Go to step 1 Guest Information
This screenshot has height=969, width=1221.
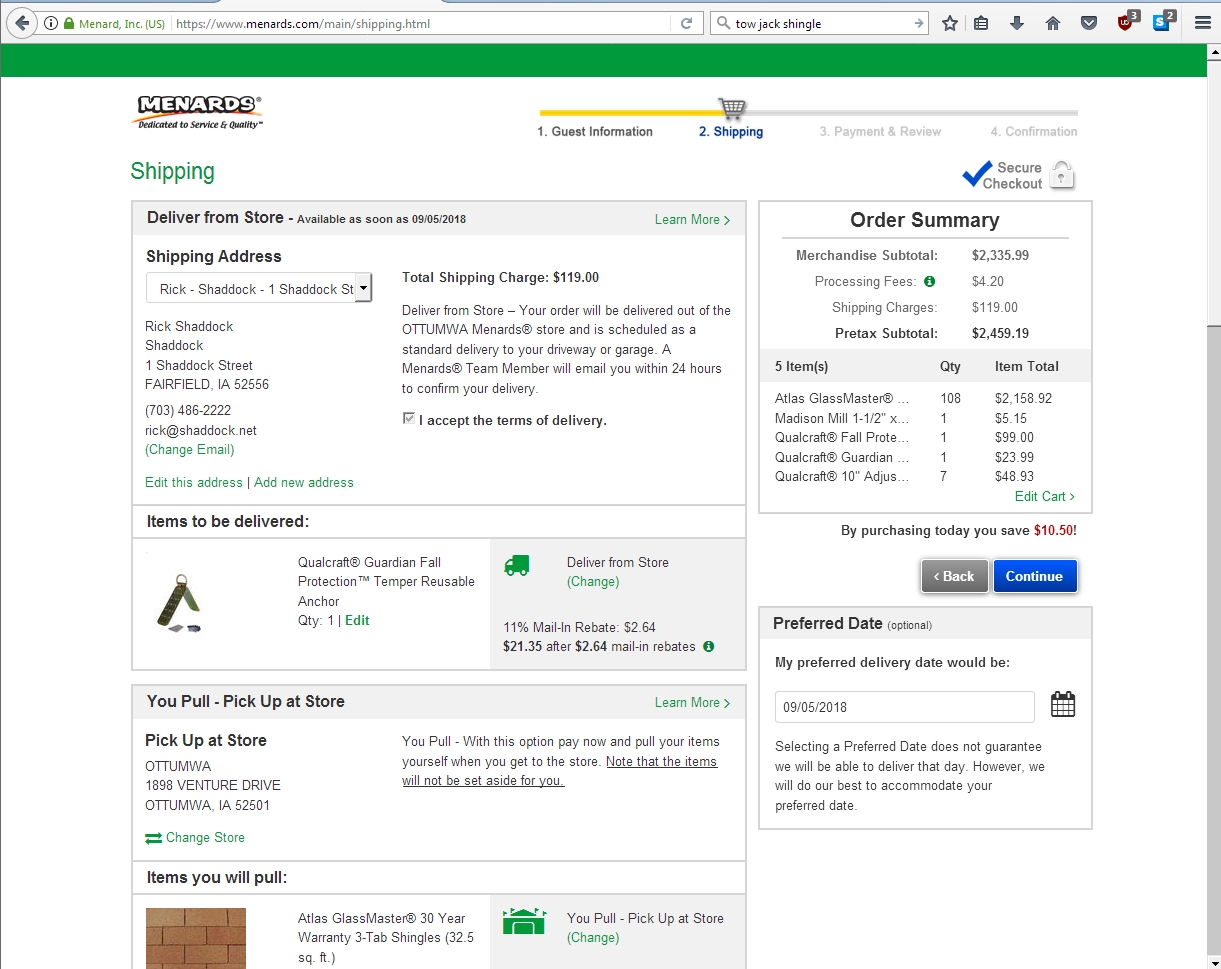pos(595,131)
